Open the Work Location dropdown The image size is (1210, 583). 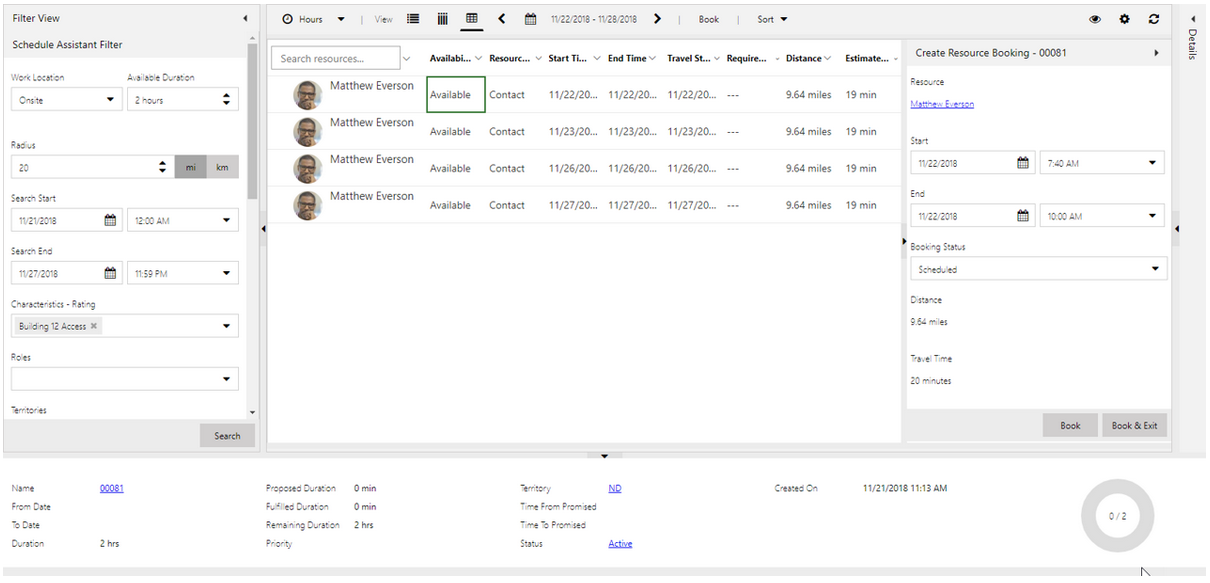(x=66, y=100)
